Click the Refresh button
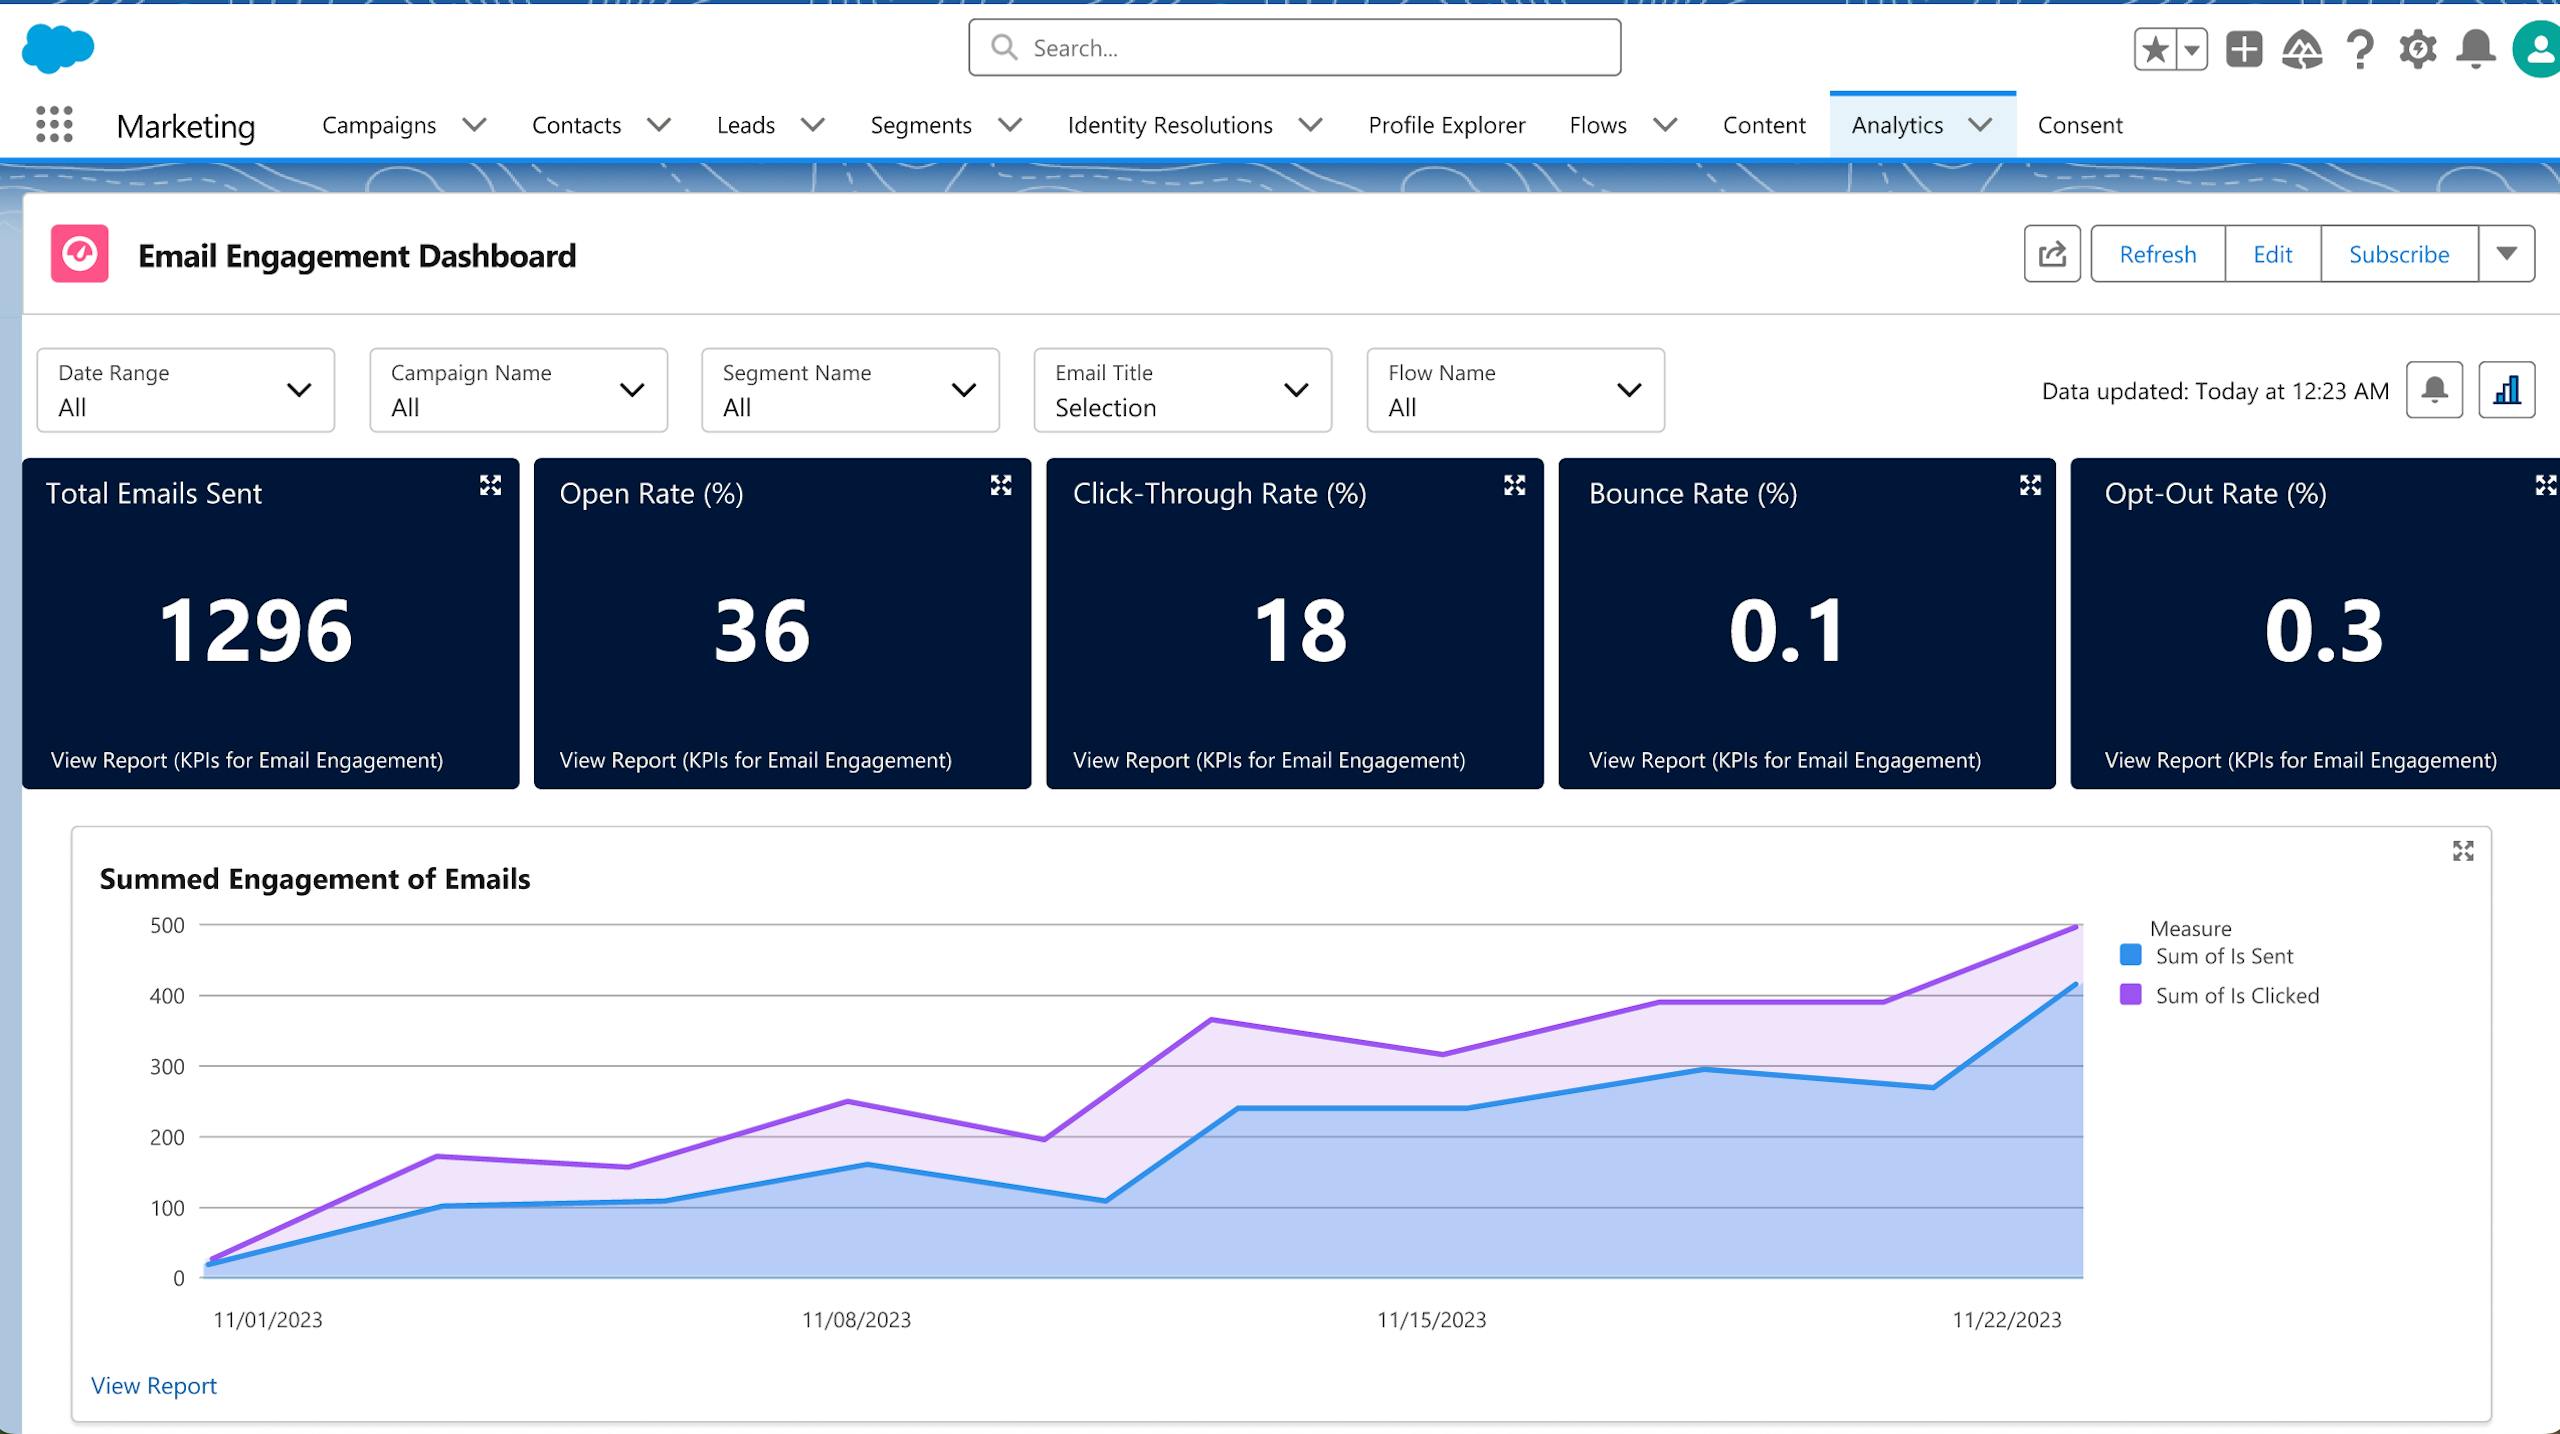Screen dimensions: 2560x1434 pyautogui.click(x=2157, y=254)
